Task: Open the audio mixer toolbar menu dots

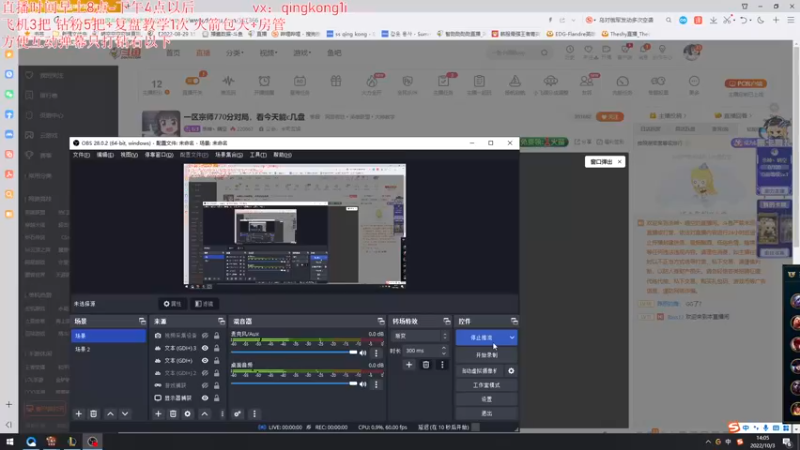Action: 254,414
